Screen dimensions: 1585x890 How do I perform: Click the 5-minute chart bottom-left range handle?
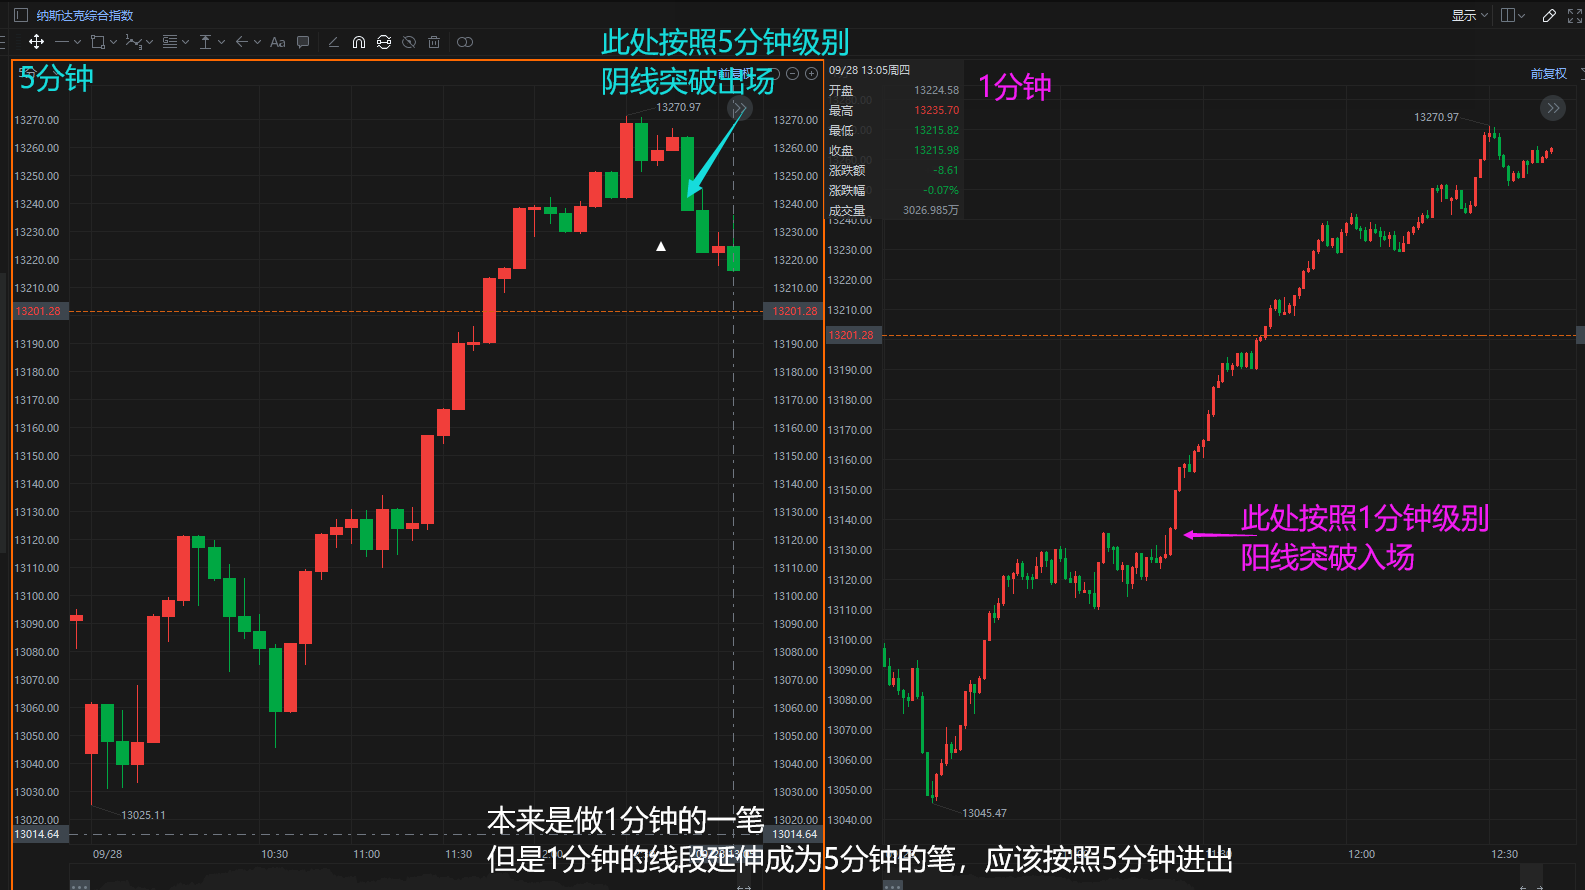coord(80,885)
